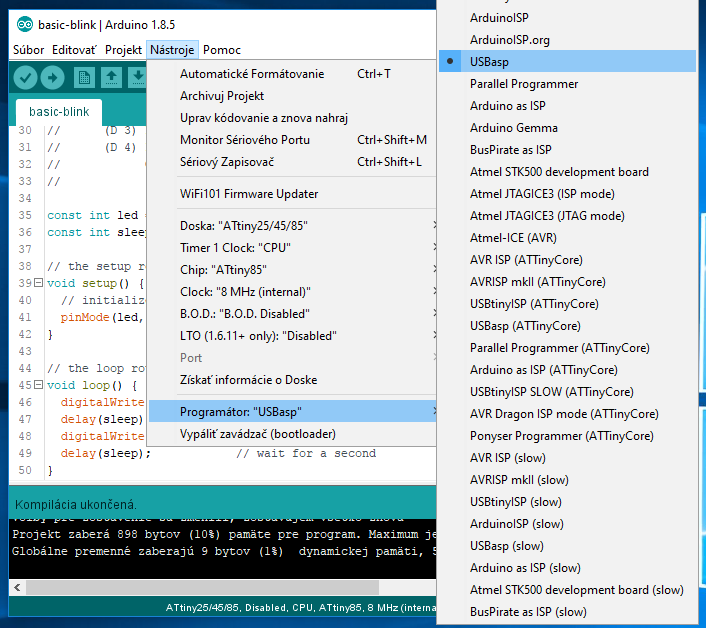
Task: Select Atmel STK500 development board
Action: coord(567,172)
